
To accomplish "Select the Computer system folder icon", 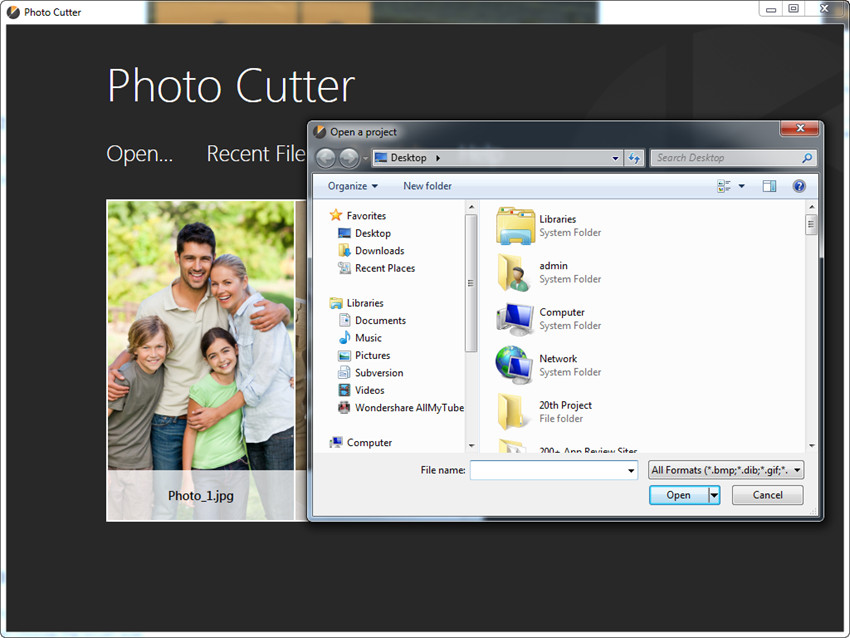I will 515,319.
